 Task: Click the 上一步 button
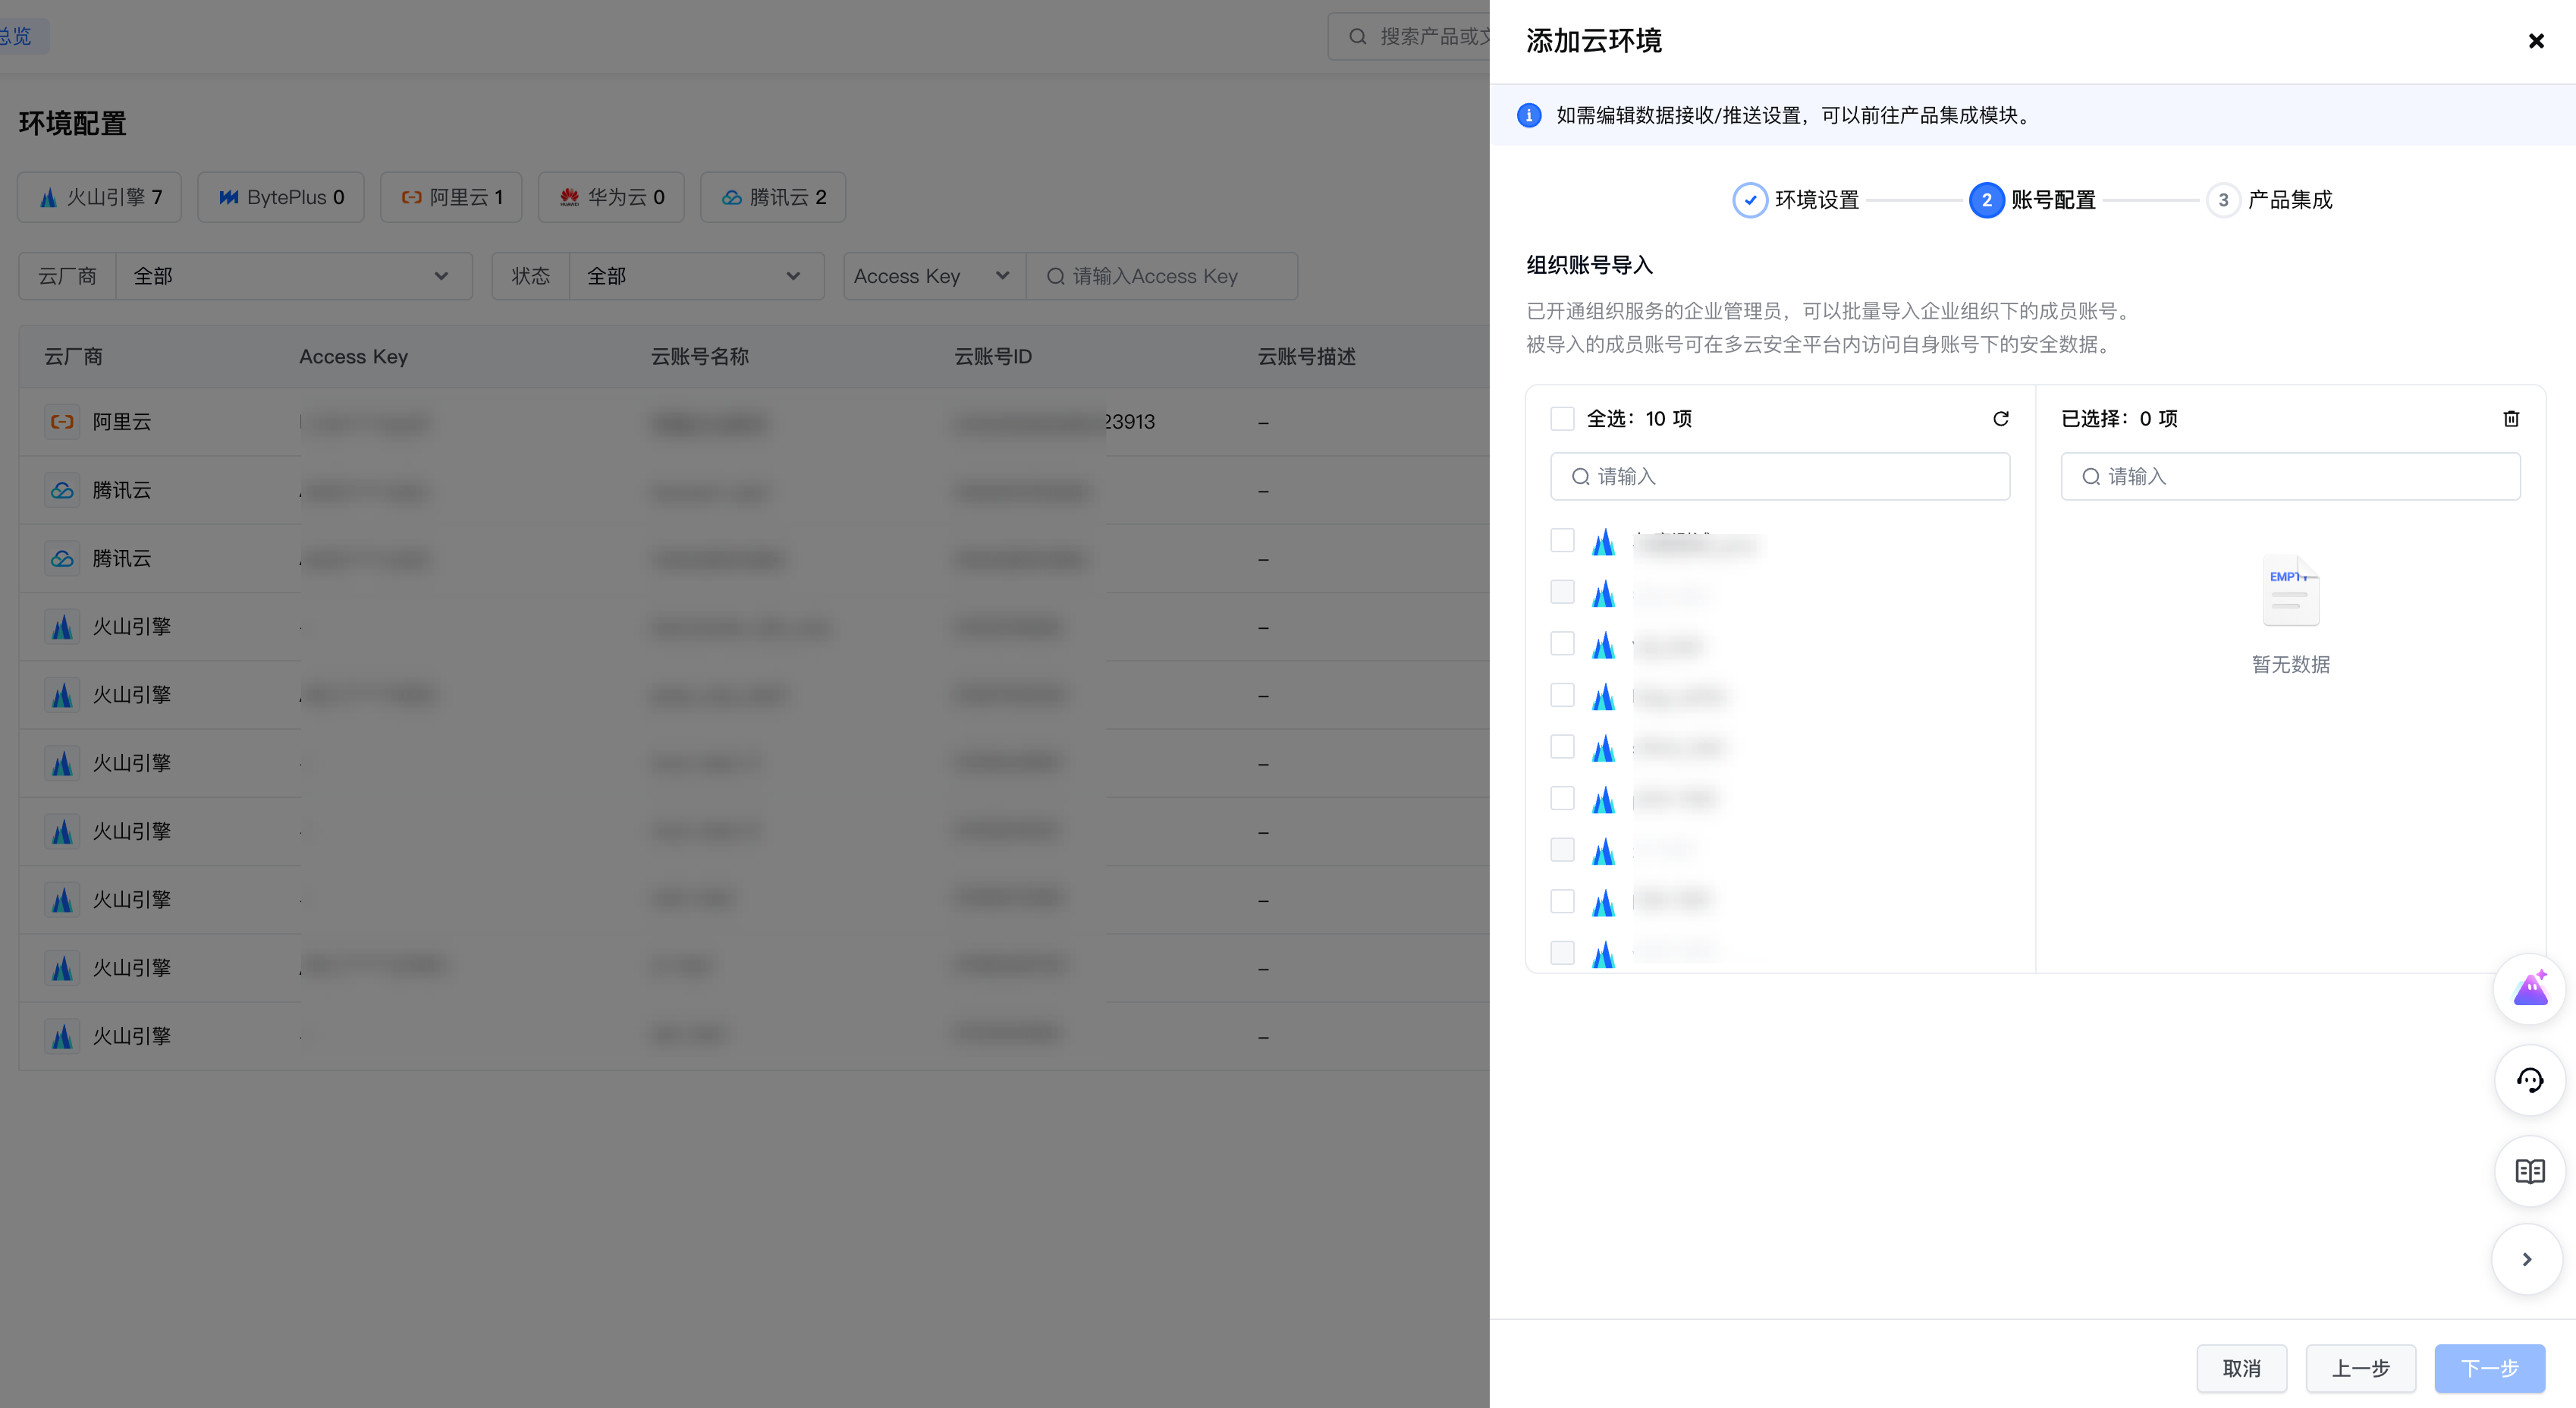[2360, 1368]
